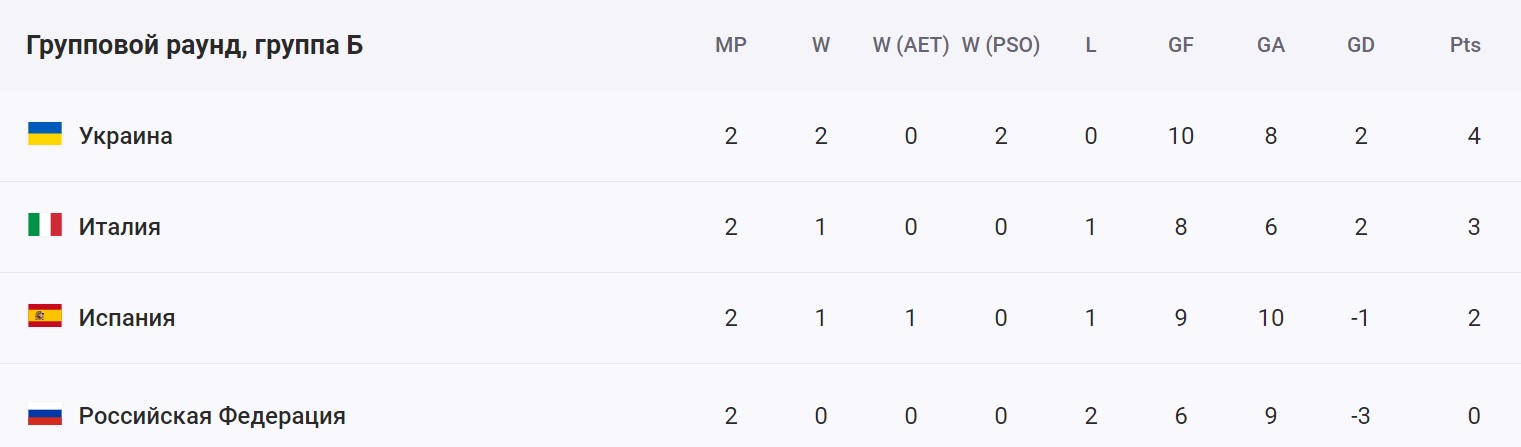
Task: Click the GA column header
Action: [1271, 45]
